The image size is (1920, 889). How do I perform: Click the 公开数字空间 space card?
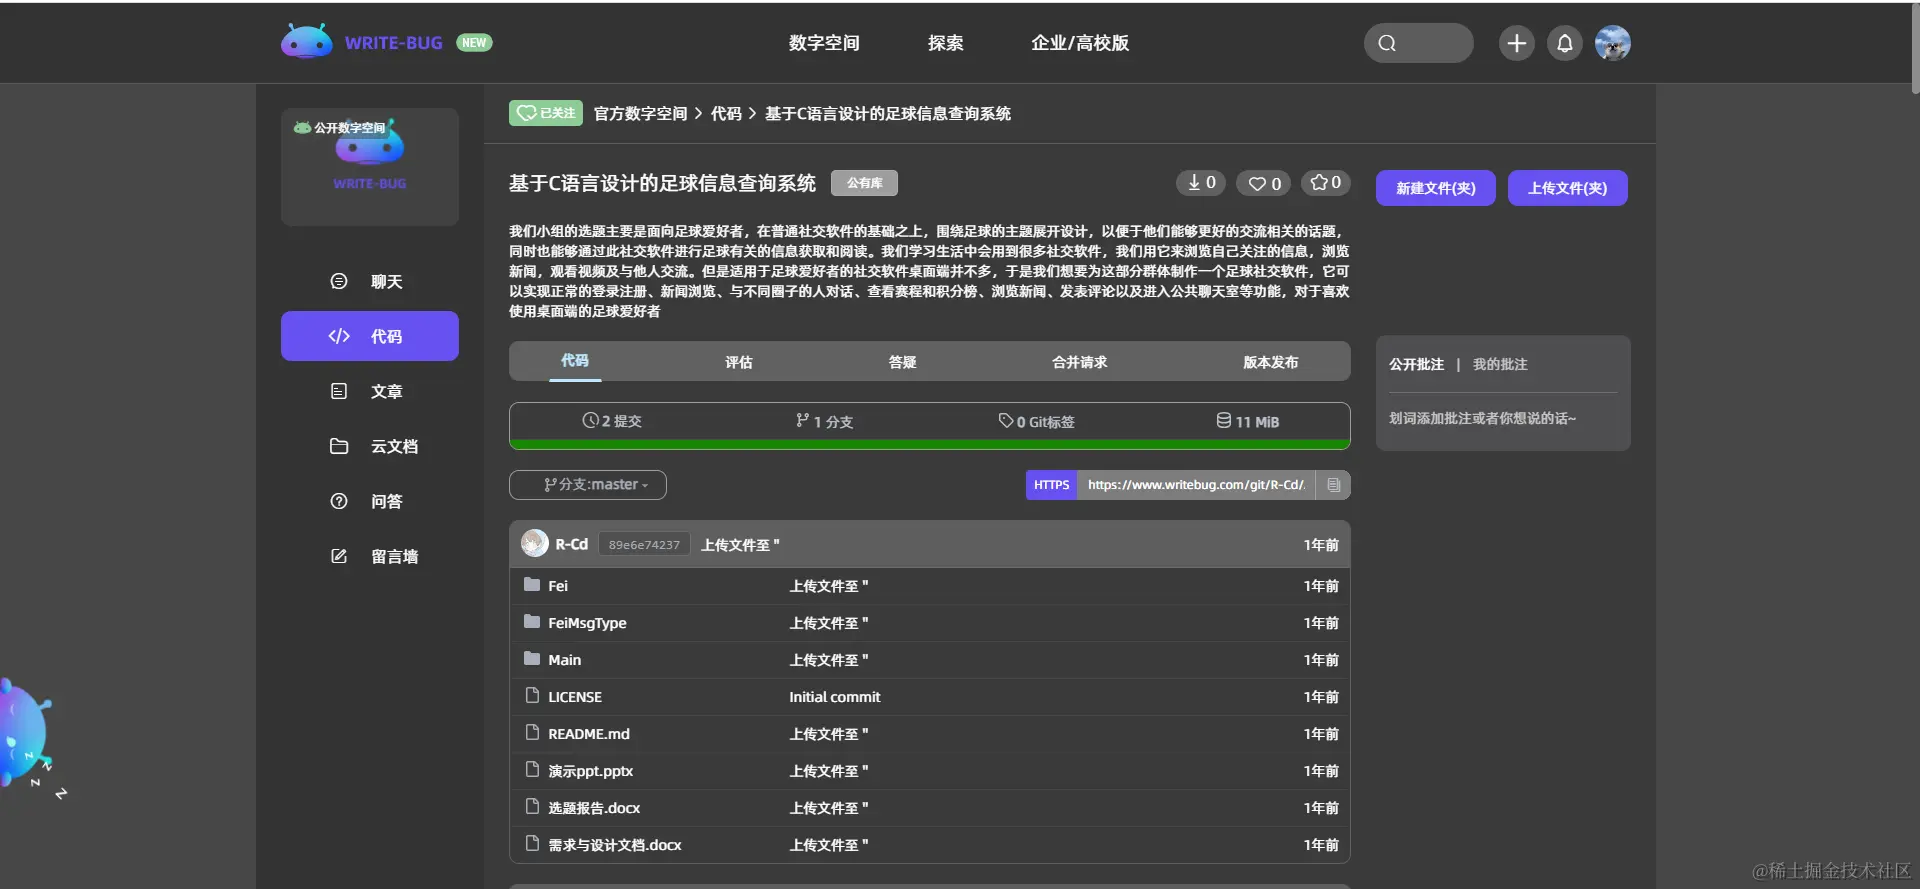tap(370, 166)
